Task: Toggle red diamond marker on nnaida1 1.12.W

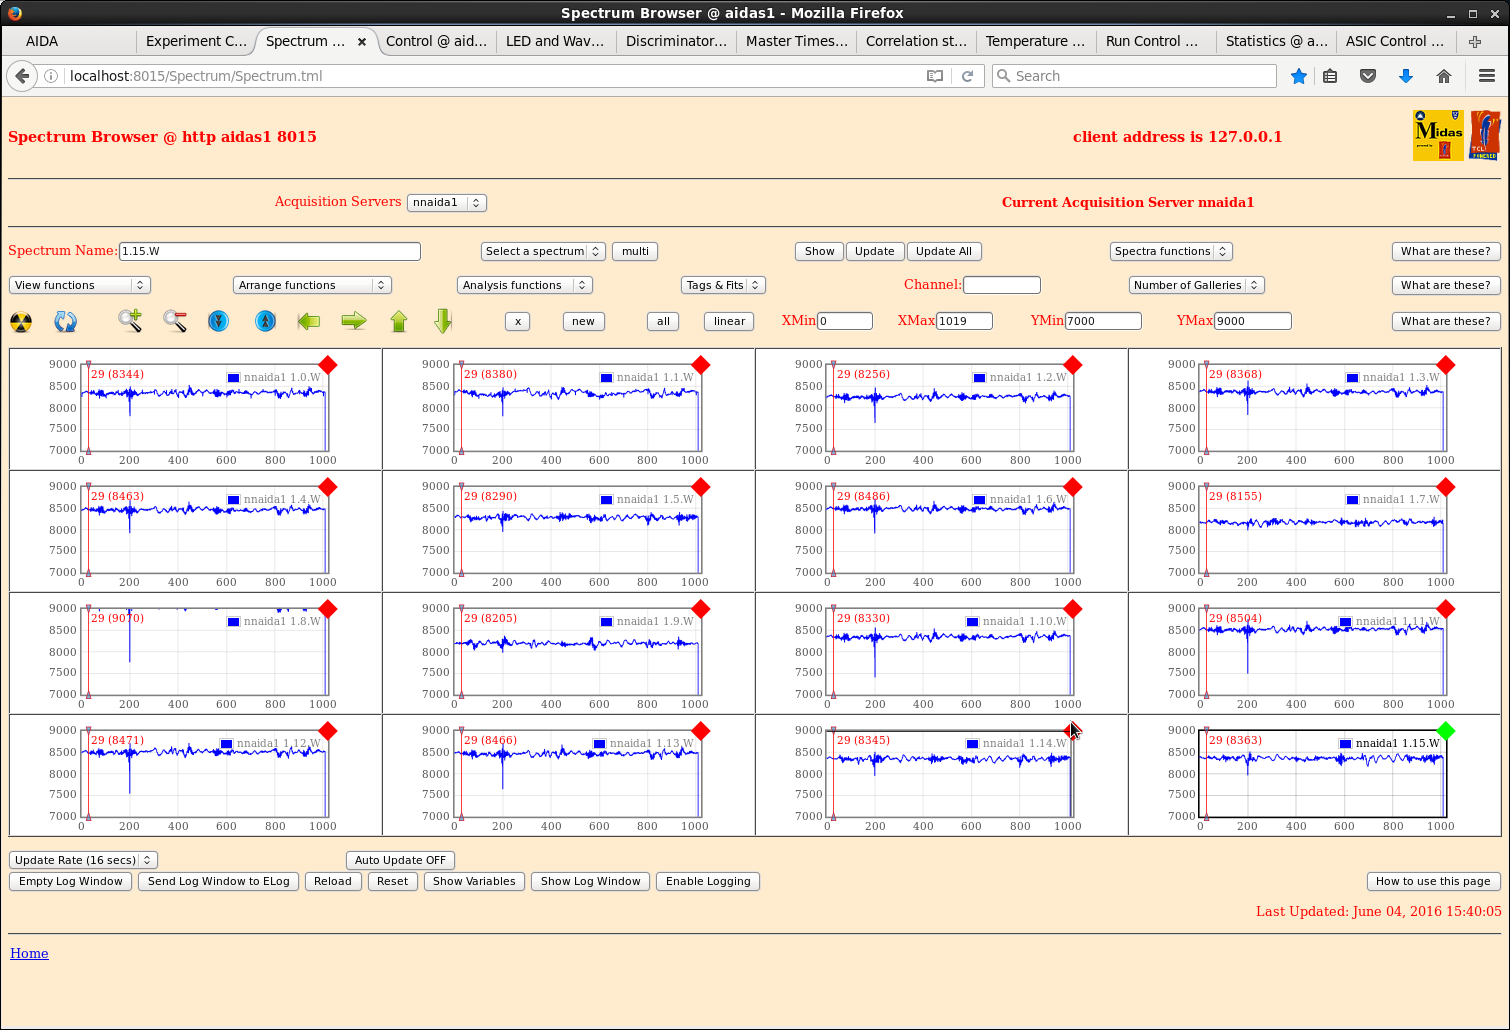Action: pyautogui.click(x=328, y=731)
